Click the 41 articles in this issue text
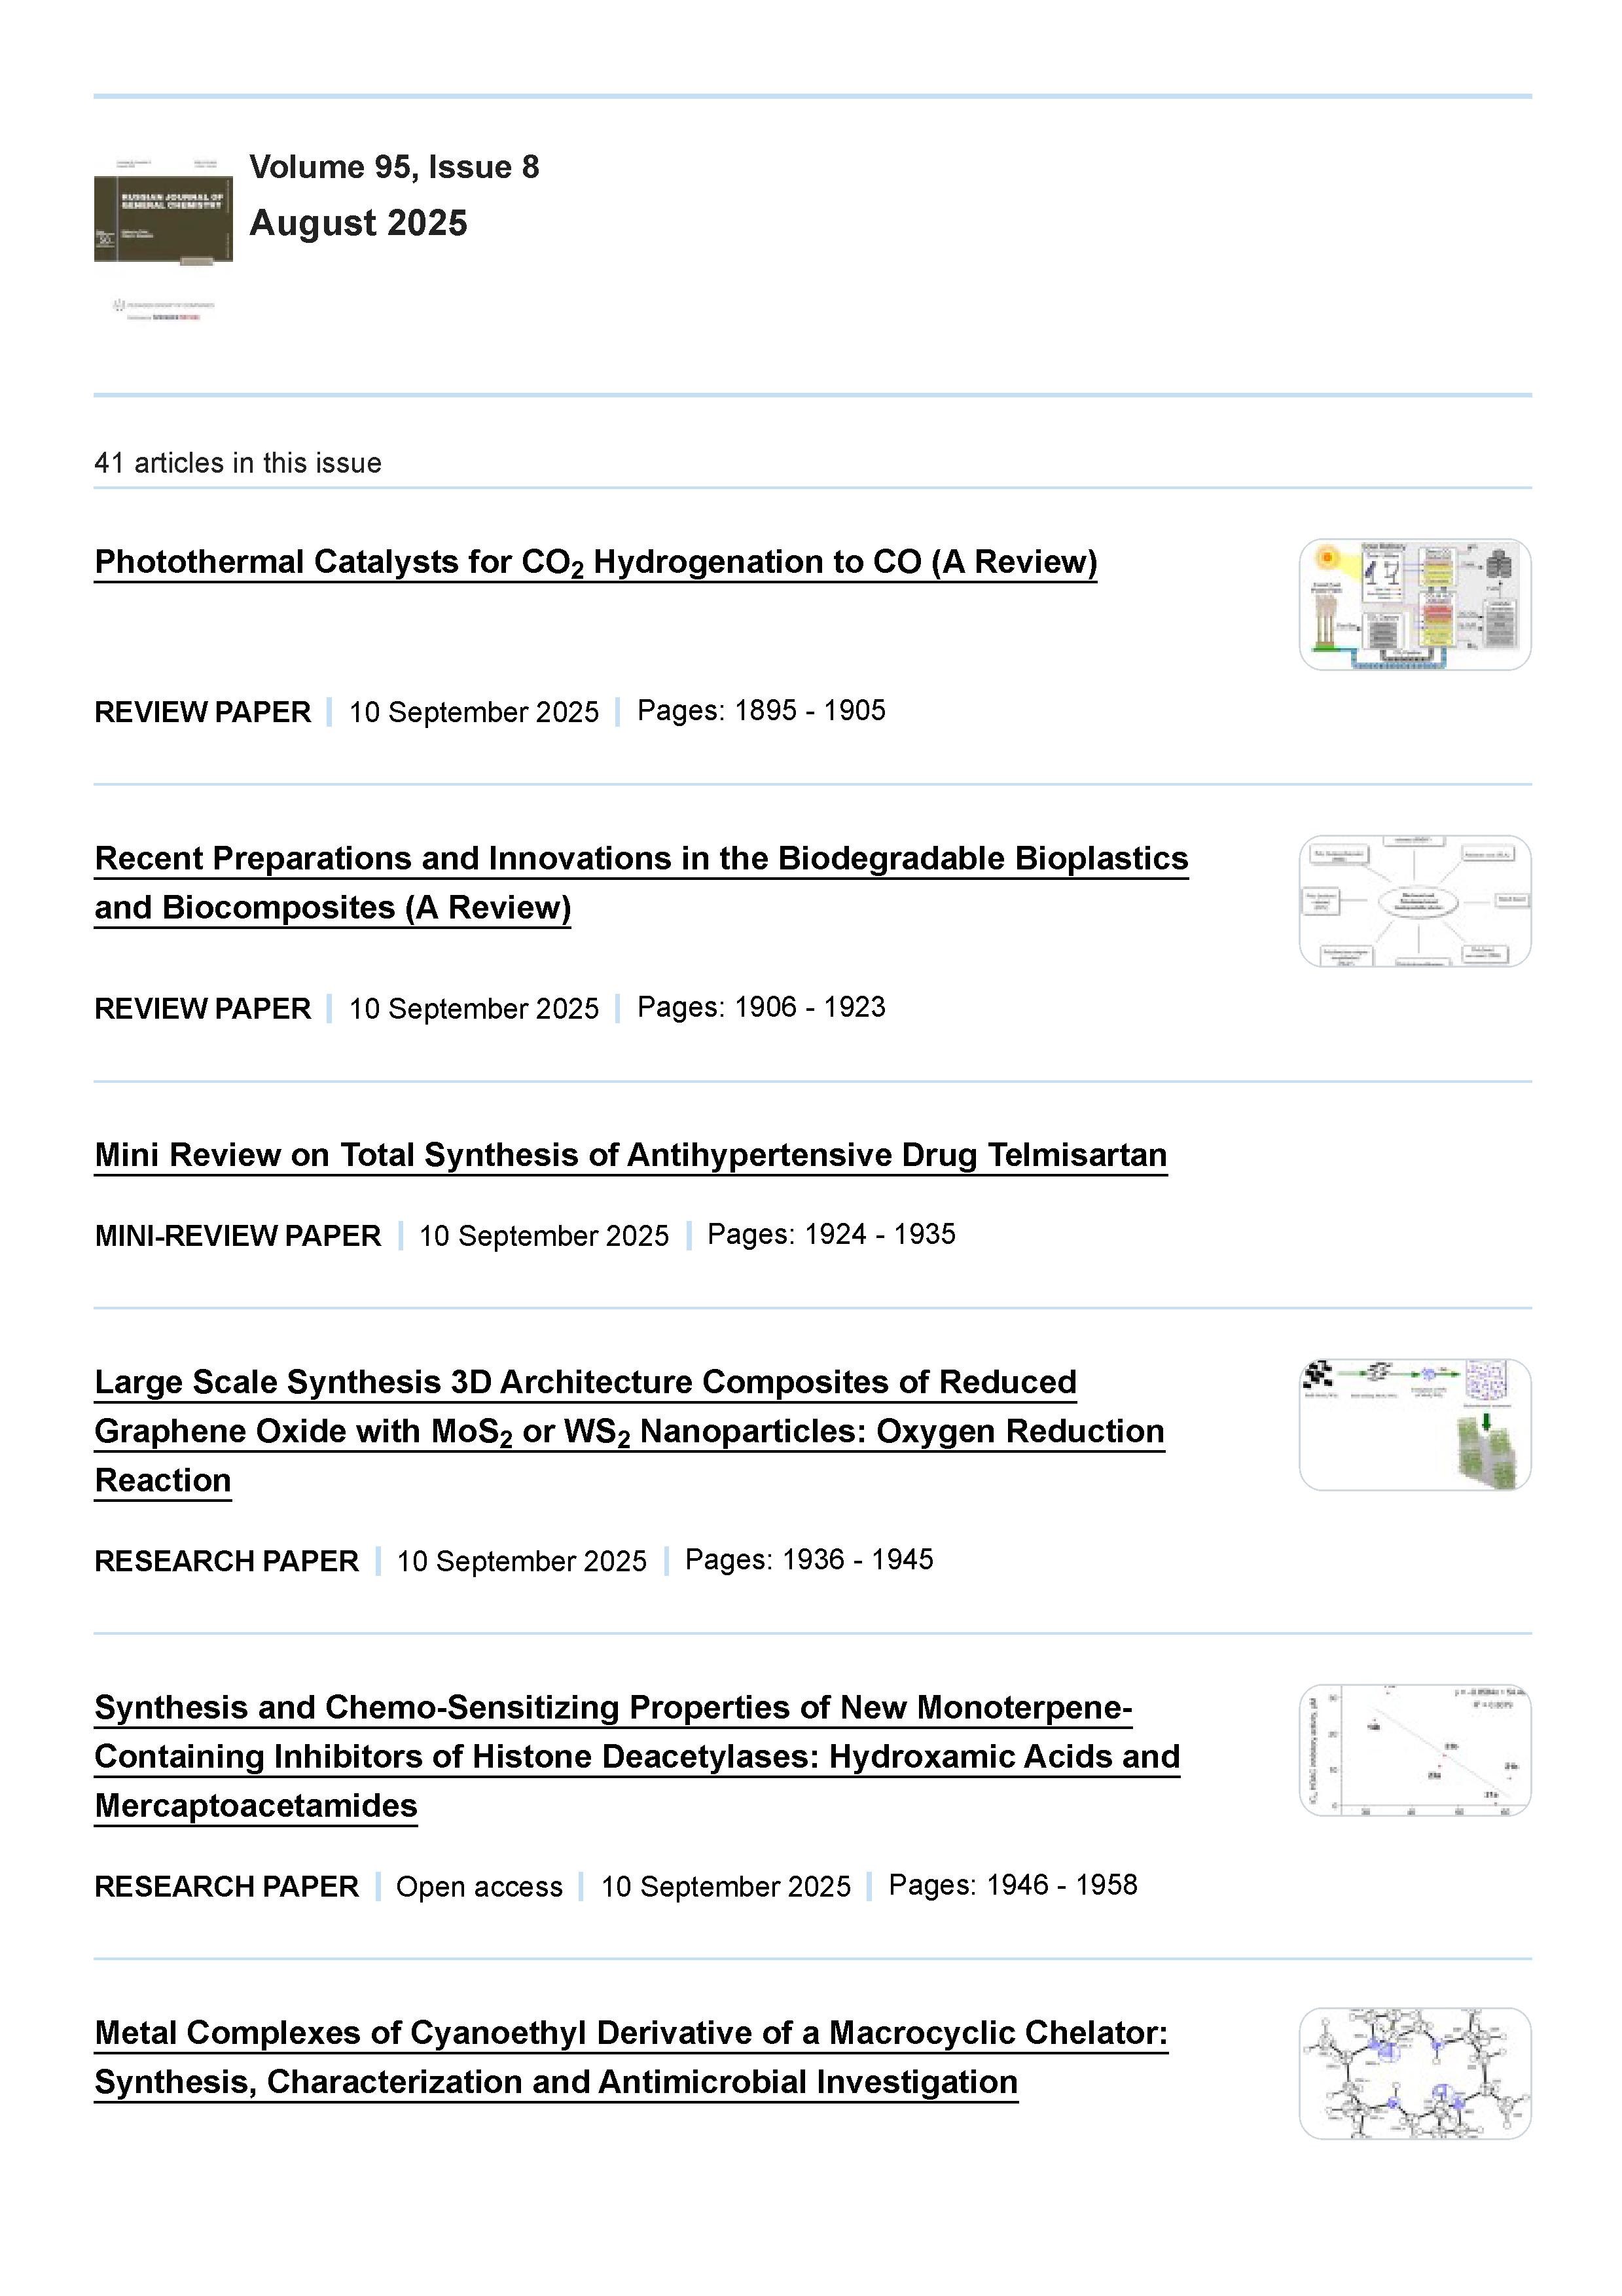The image size is (1622, 2296). [x=238, y=463]
